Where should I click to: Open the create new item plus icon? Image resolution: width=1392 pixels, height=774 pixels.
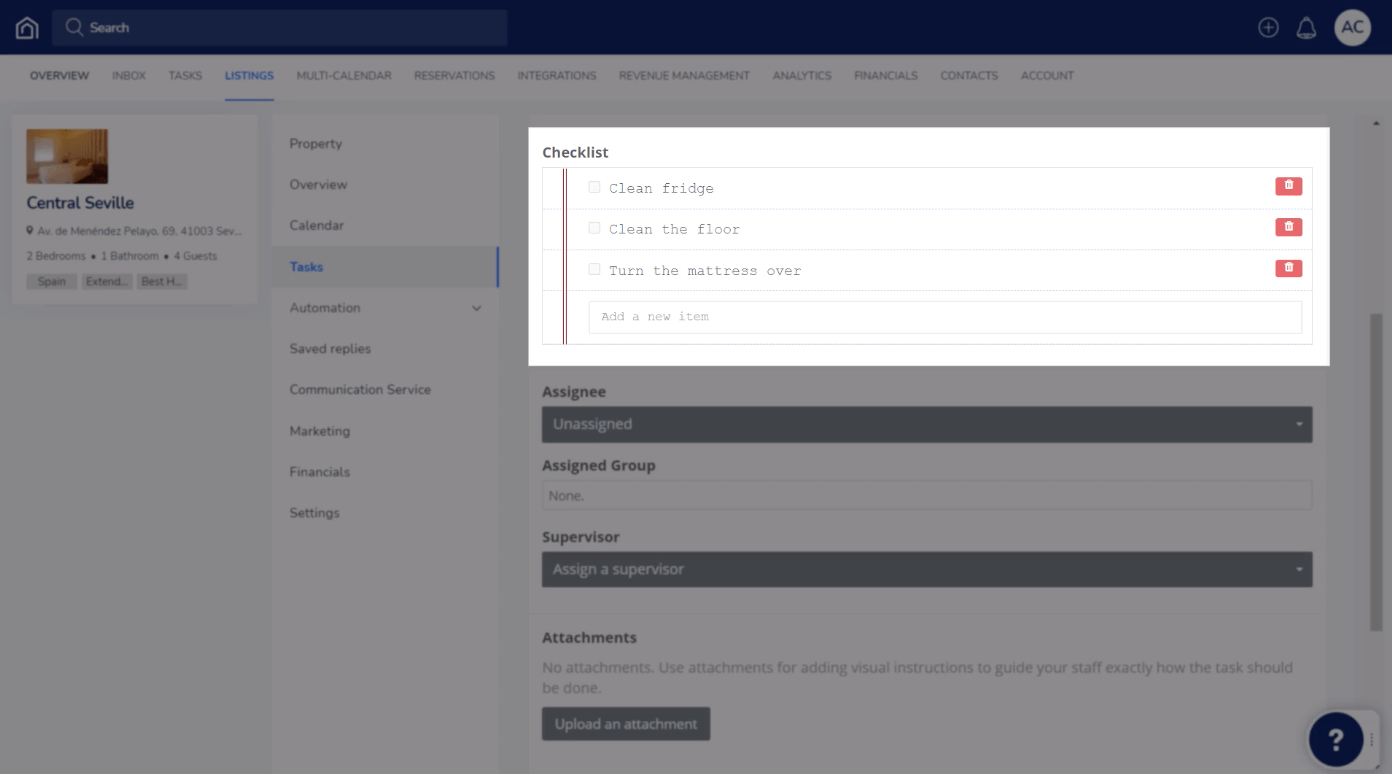(x=1268, y=27)
